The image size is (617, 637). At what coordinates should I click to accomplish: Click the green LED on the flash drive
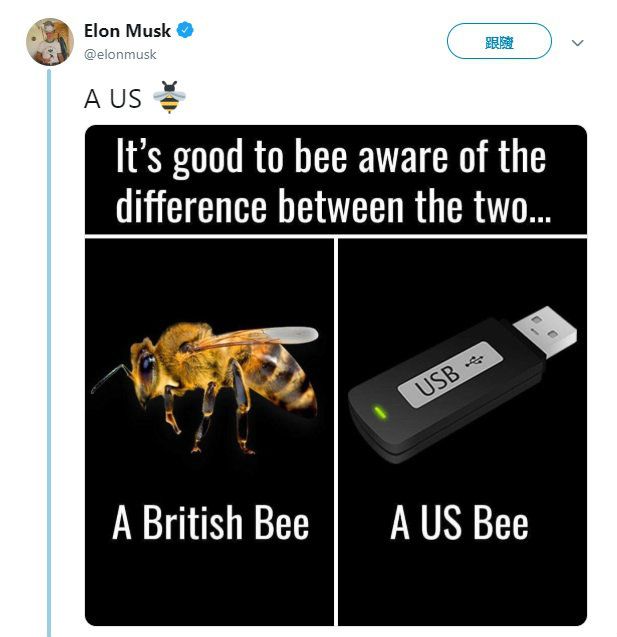380,412
